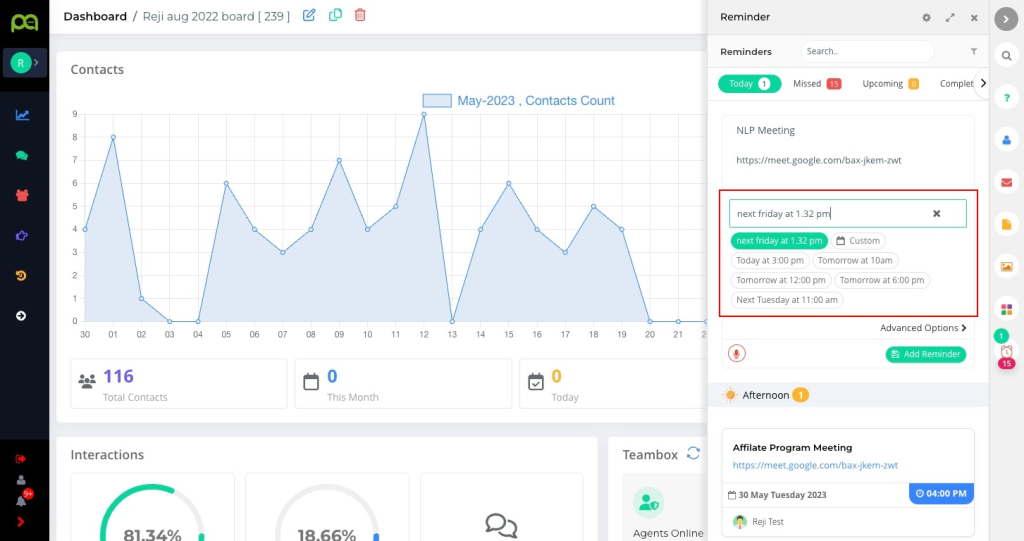The image size is (1024, 541).
Task: Click the NLP Meeting reminder title
Action: click(x=765, y=131)
